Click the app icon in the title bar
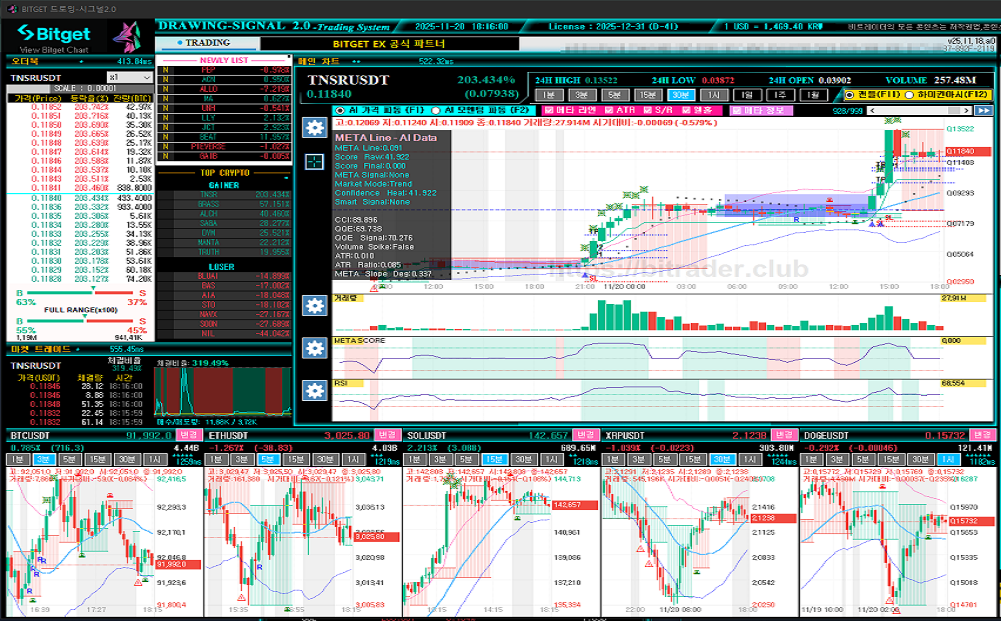 pyautogui.click(x=11, y=9)
